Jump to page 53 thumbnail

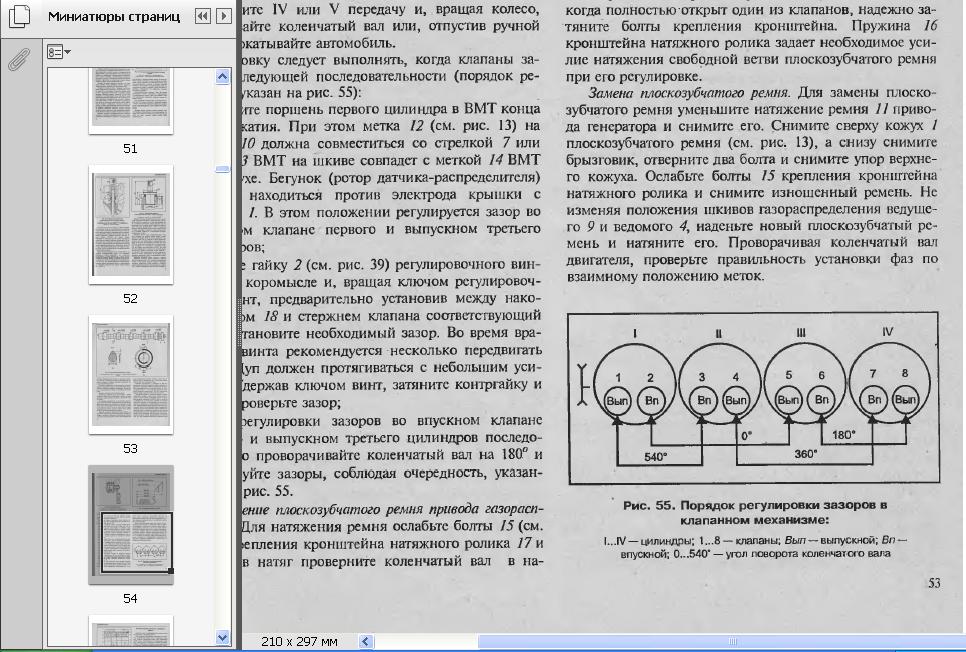click(x=130, y=374)
